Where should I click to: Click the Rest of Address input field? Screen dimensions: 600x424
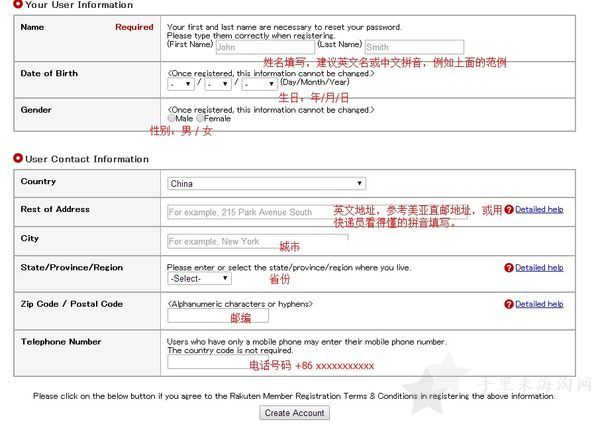pos(317,212)
